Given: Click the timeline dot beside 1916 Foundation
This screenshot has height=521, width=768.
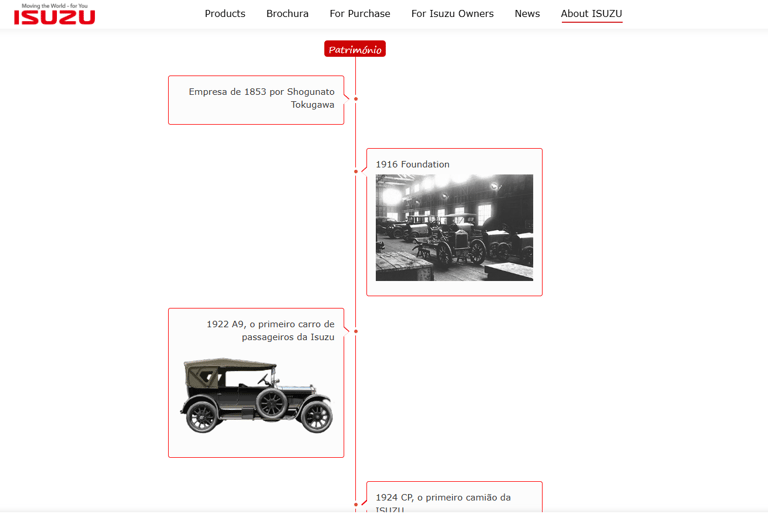Looking at the screenshot, I should click(x=356, y=171).
